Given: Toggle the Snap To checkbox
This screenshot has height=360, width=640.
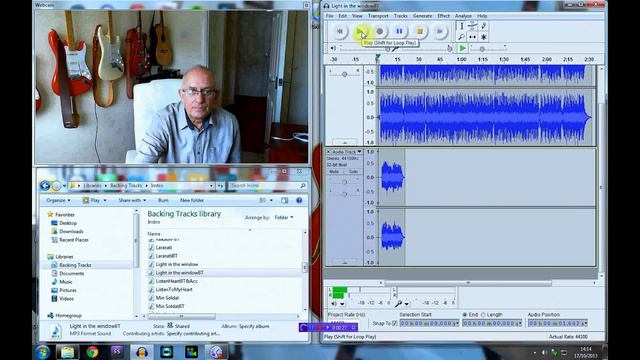Looking at the screenshot, I should 395,323.
